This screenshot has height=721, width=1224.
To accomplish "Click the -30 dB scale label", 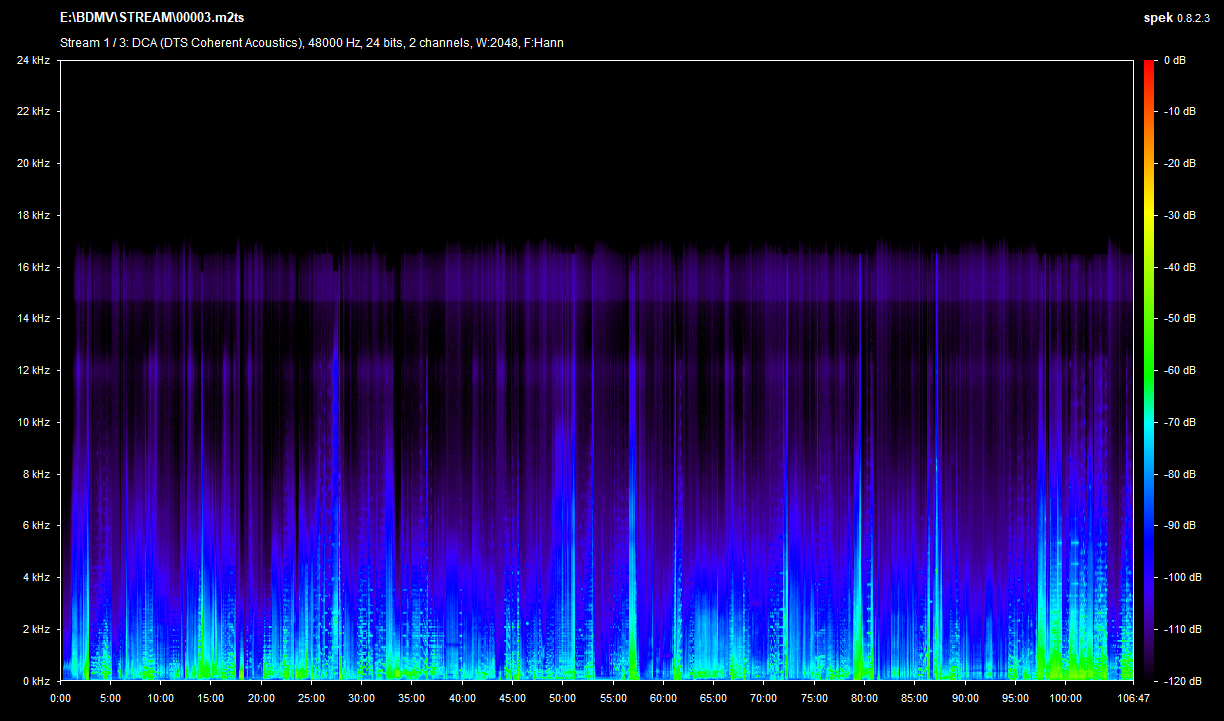I will 1180,215.
